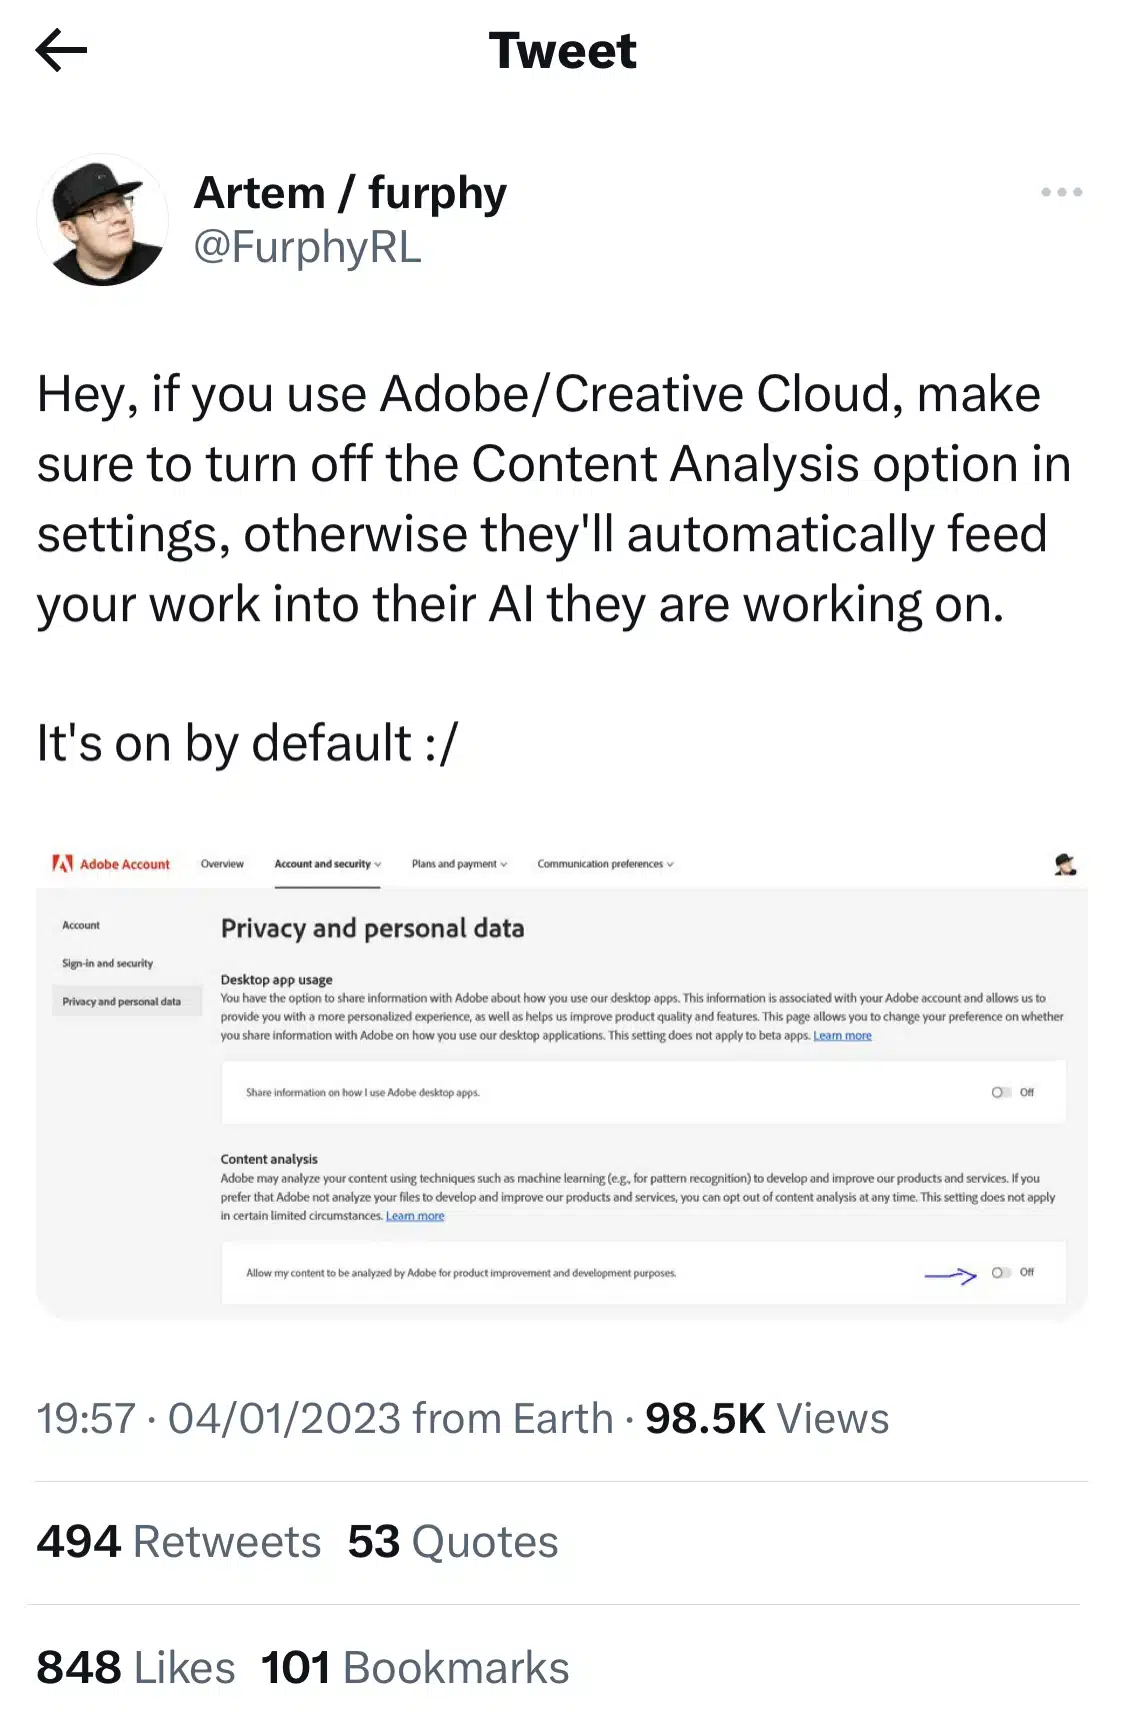Select Privacy and personal data sidebar item

coord(122,1001)
